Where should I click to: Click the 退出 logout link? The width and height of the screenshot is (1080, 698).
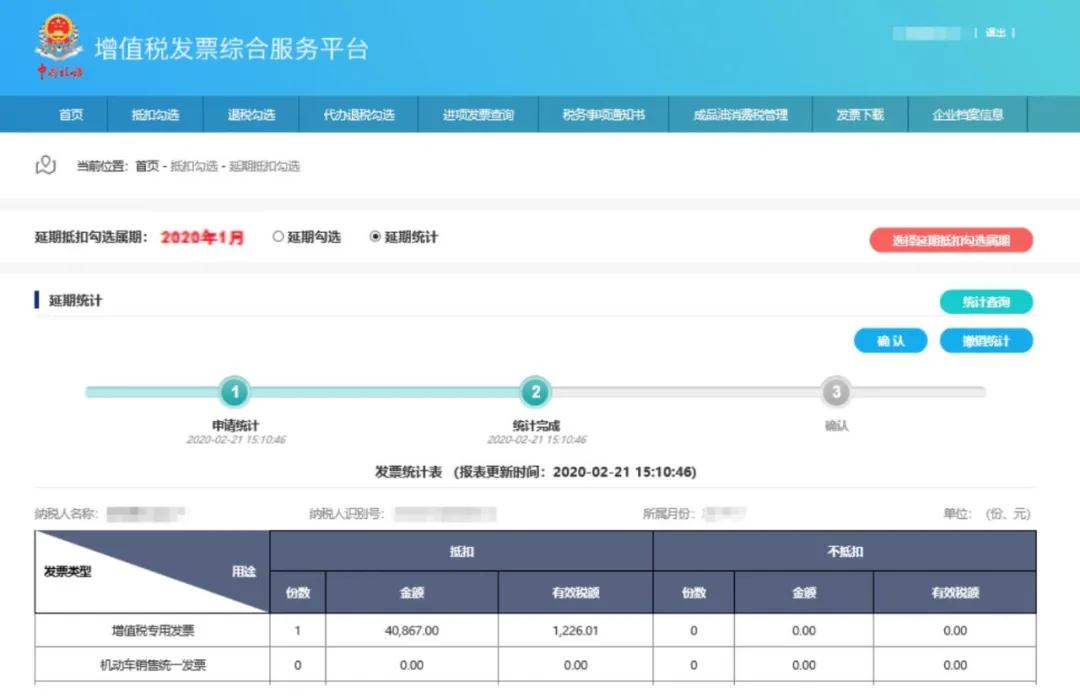995,32
